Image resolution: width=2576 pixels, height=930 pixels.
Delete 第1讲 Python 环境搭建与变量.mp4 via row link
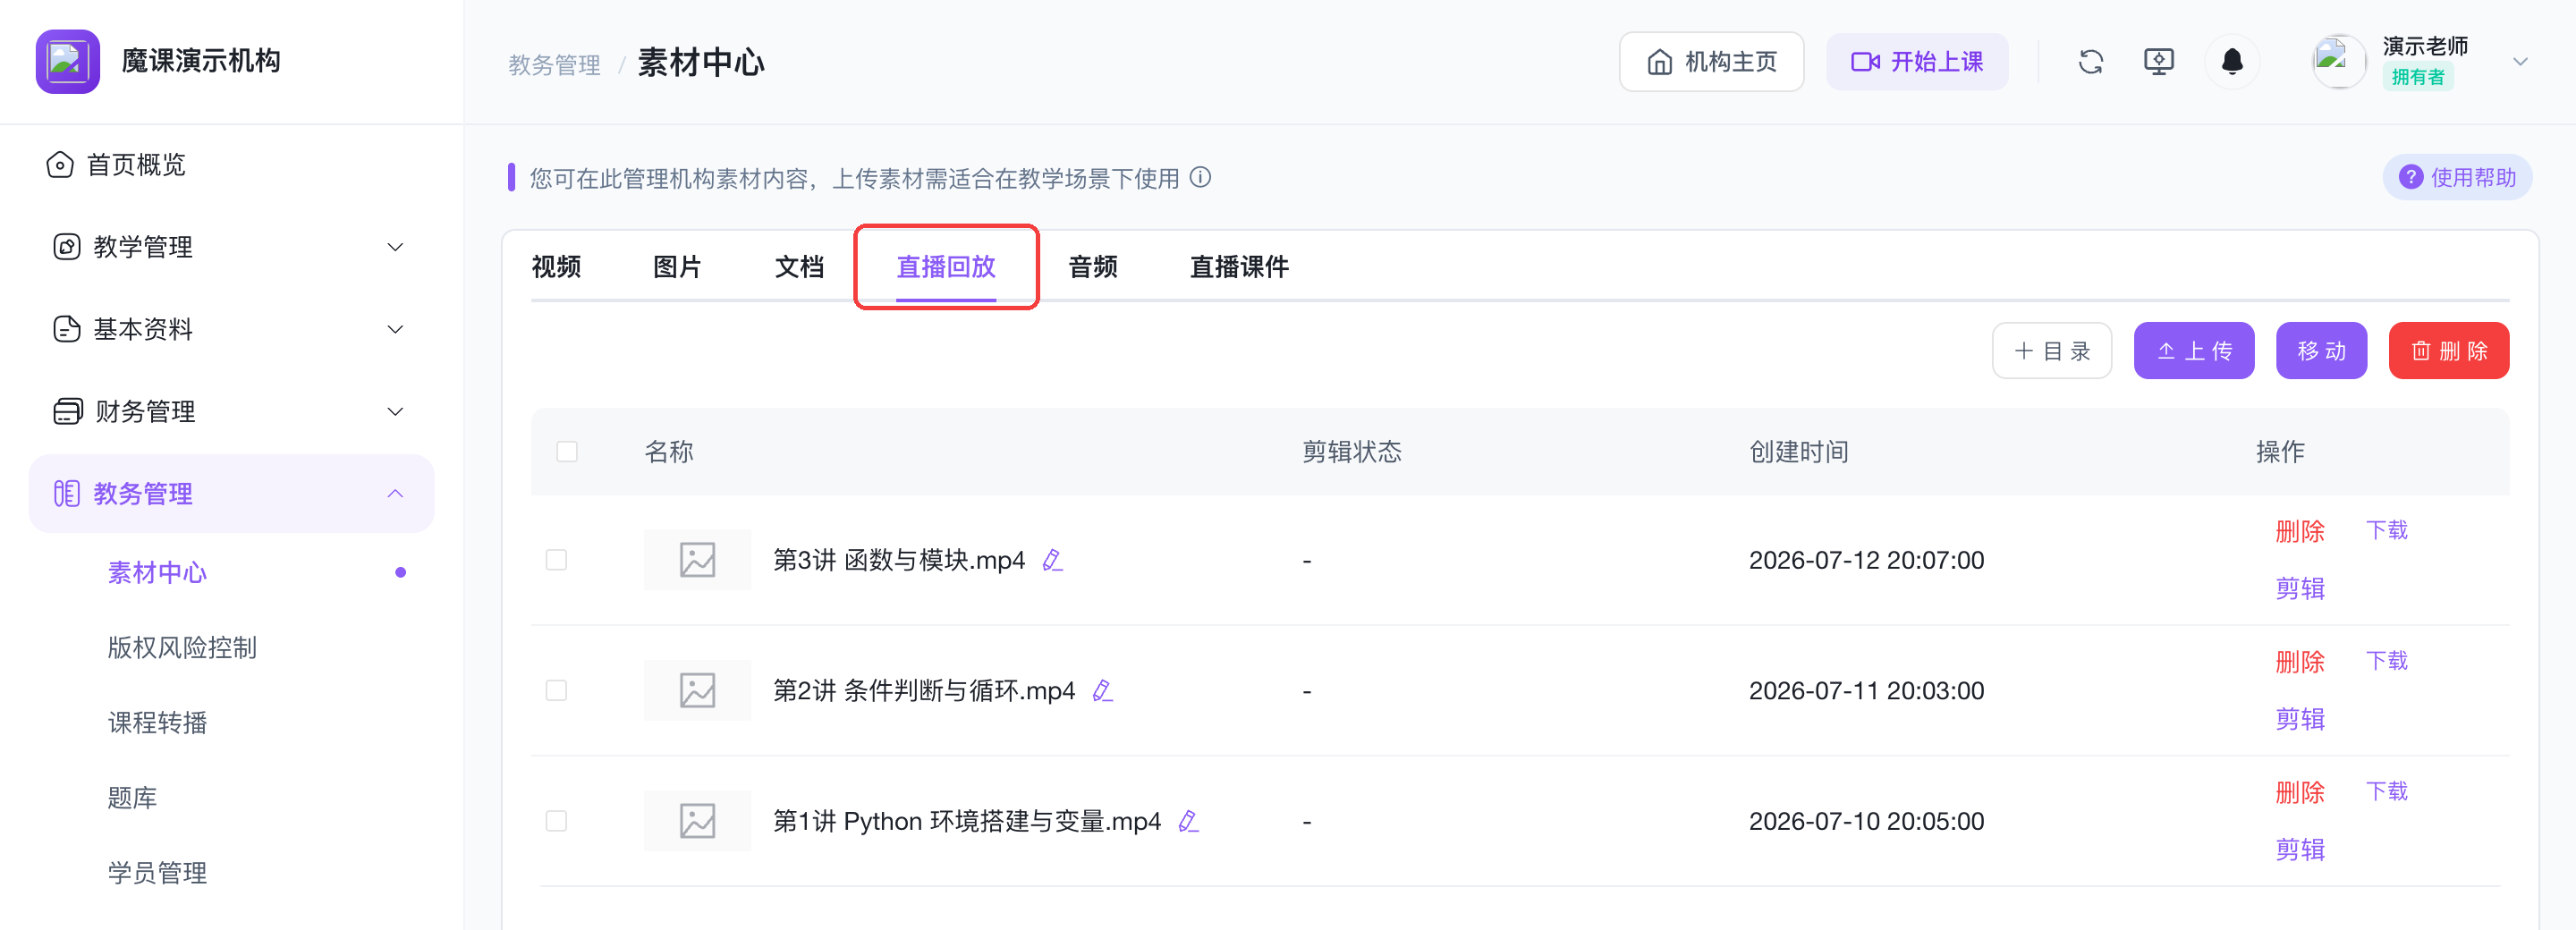(x=2299, y=793)
